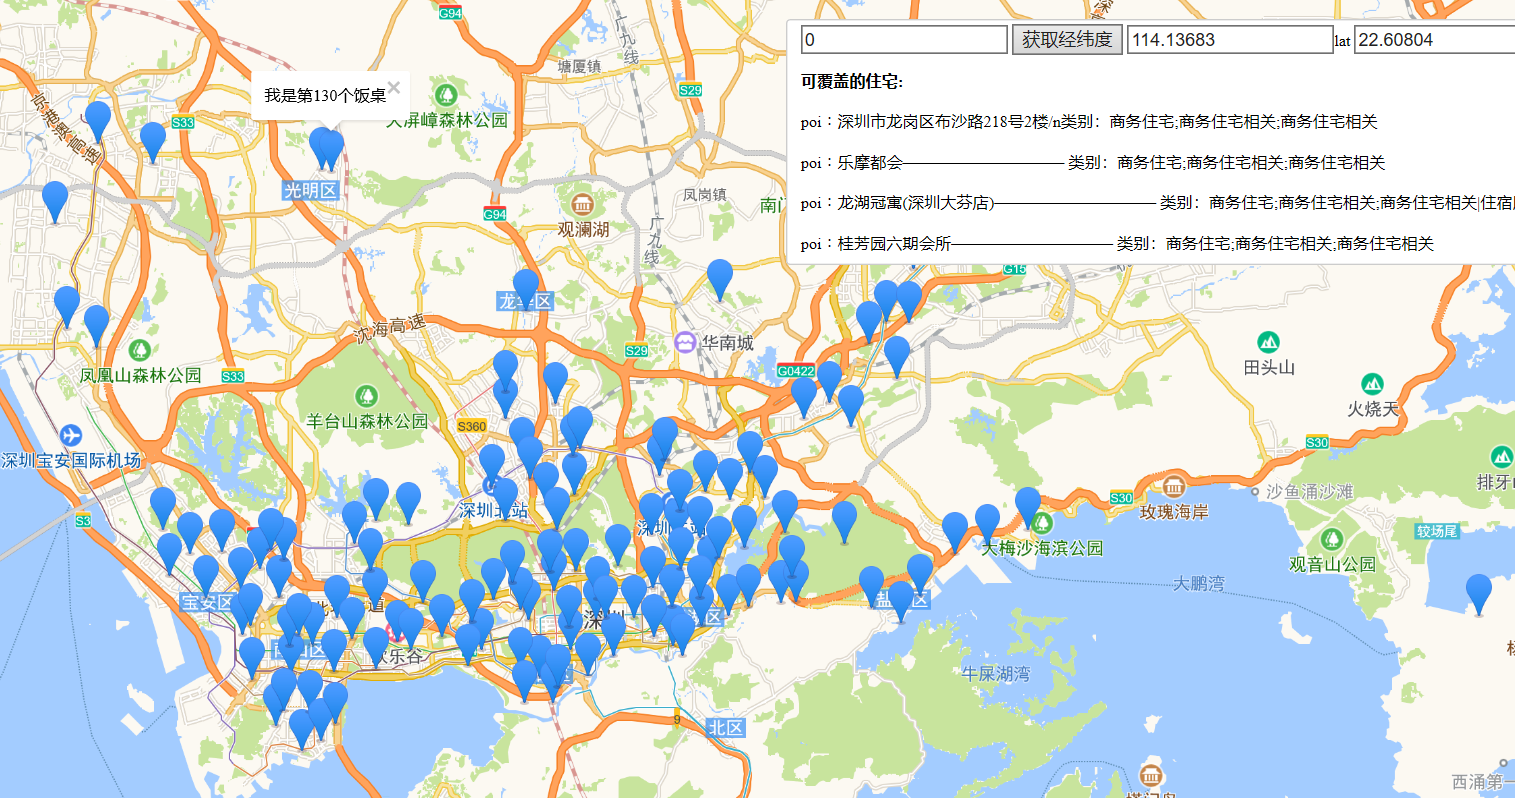The height and width of the screenshot is (798, 1515).
Task: Click the 观音山公园 park icon
Action: tap(1331, 540)
